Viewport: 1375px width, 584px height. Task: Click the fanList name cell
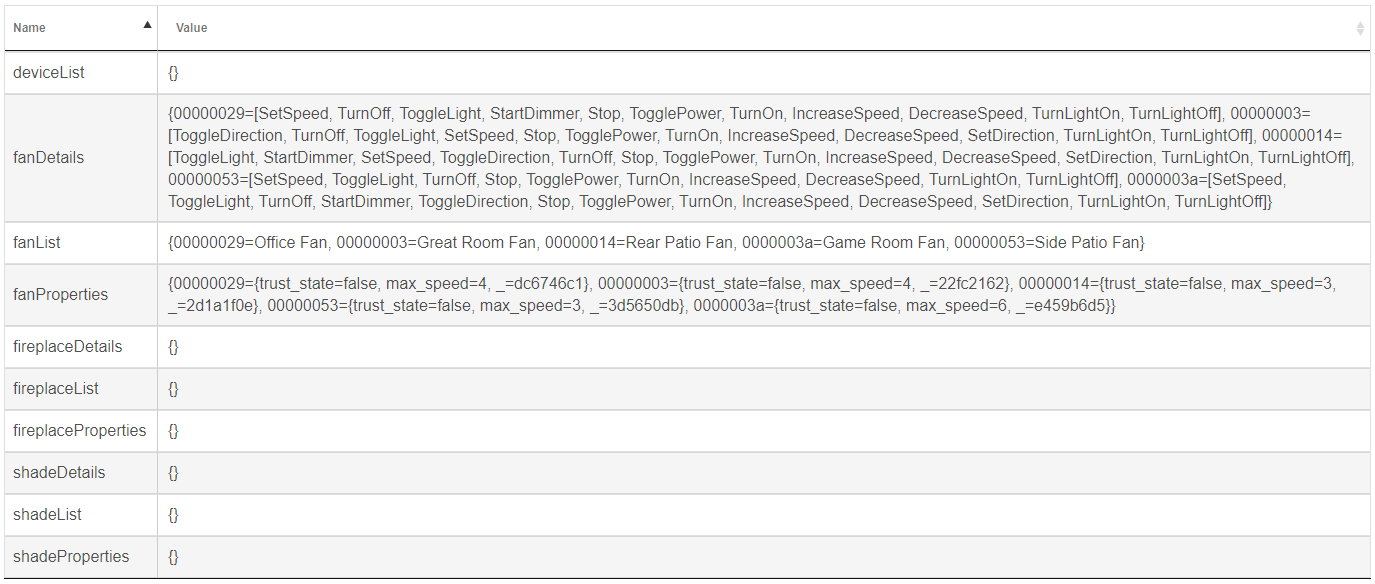point(81,242)
